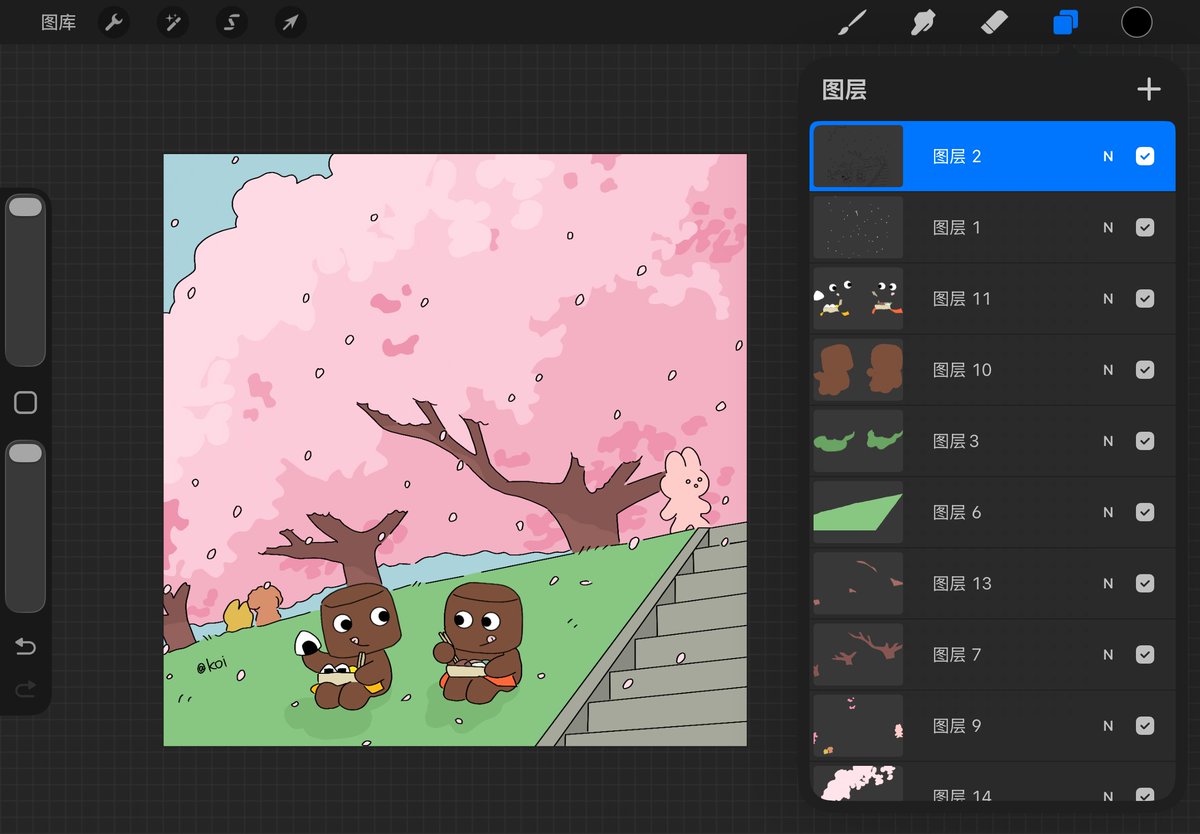Select the Eraser tool
This screenshot has height=834, width=1200.
pyautogui.click(x=995, y=22)
